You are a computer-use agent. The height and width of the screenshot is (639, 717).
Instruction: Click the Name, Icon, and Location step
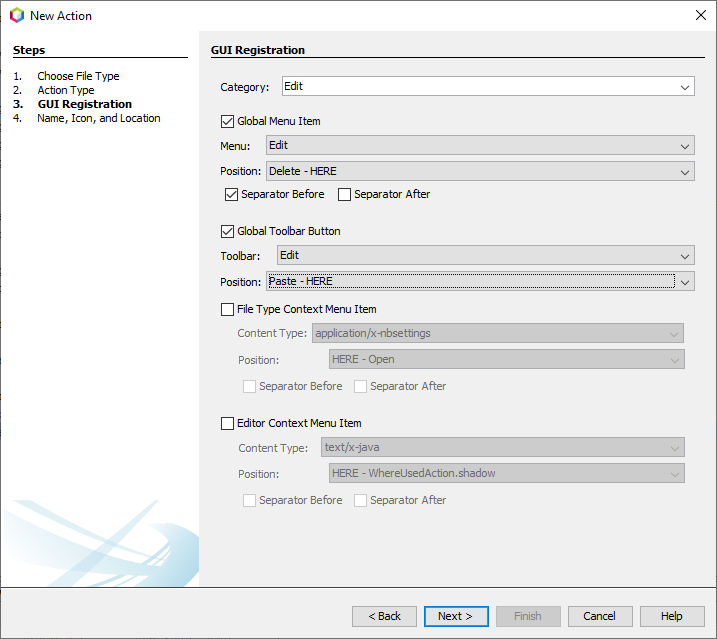coord(98,118)
